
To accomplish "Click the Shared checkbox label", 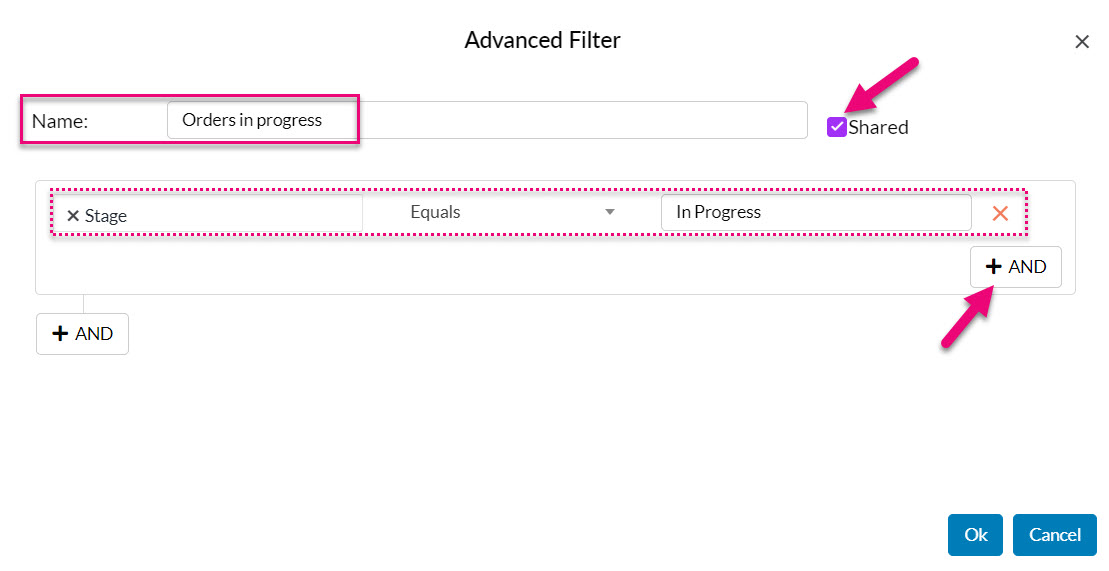I will coord(878,127).
